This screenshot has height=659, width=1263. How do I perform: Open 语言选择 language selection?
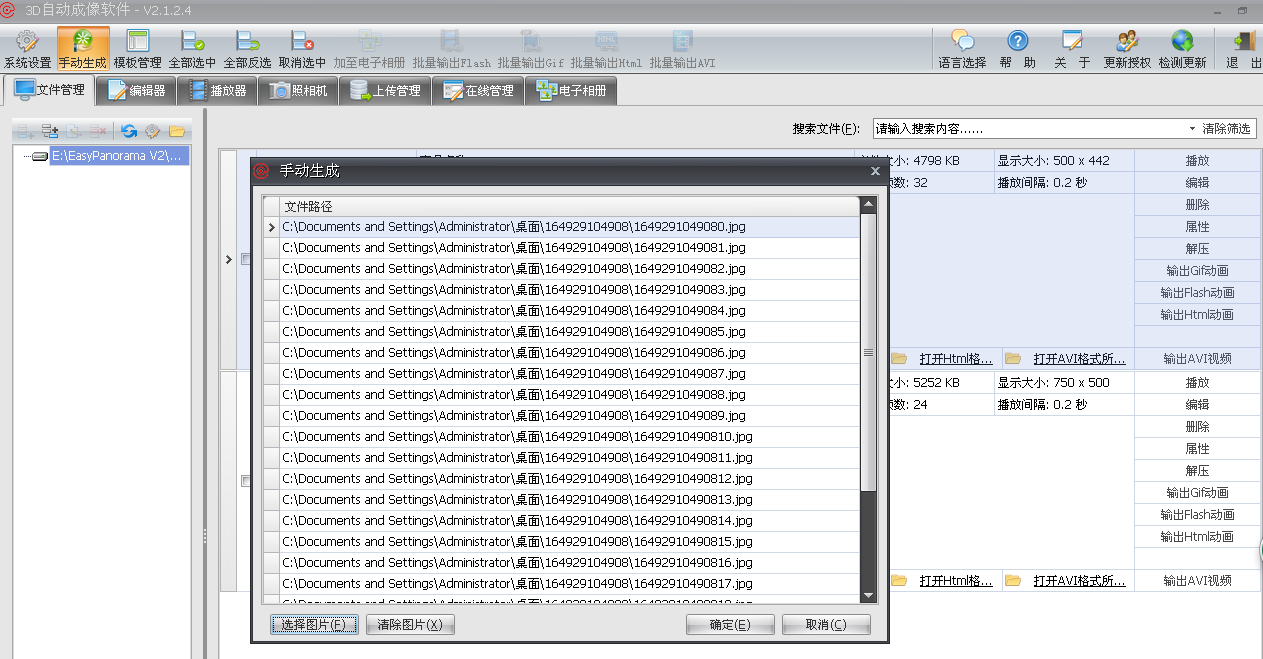point(962,49)
